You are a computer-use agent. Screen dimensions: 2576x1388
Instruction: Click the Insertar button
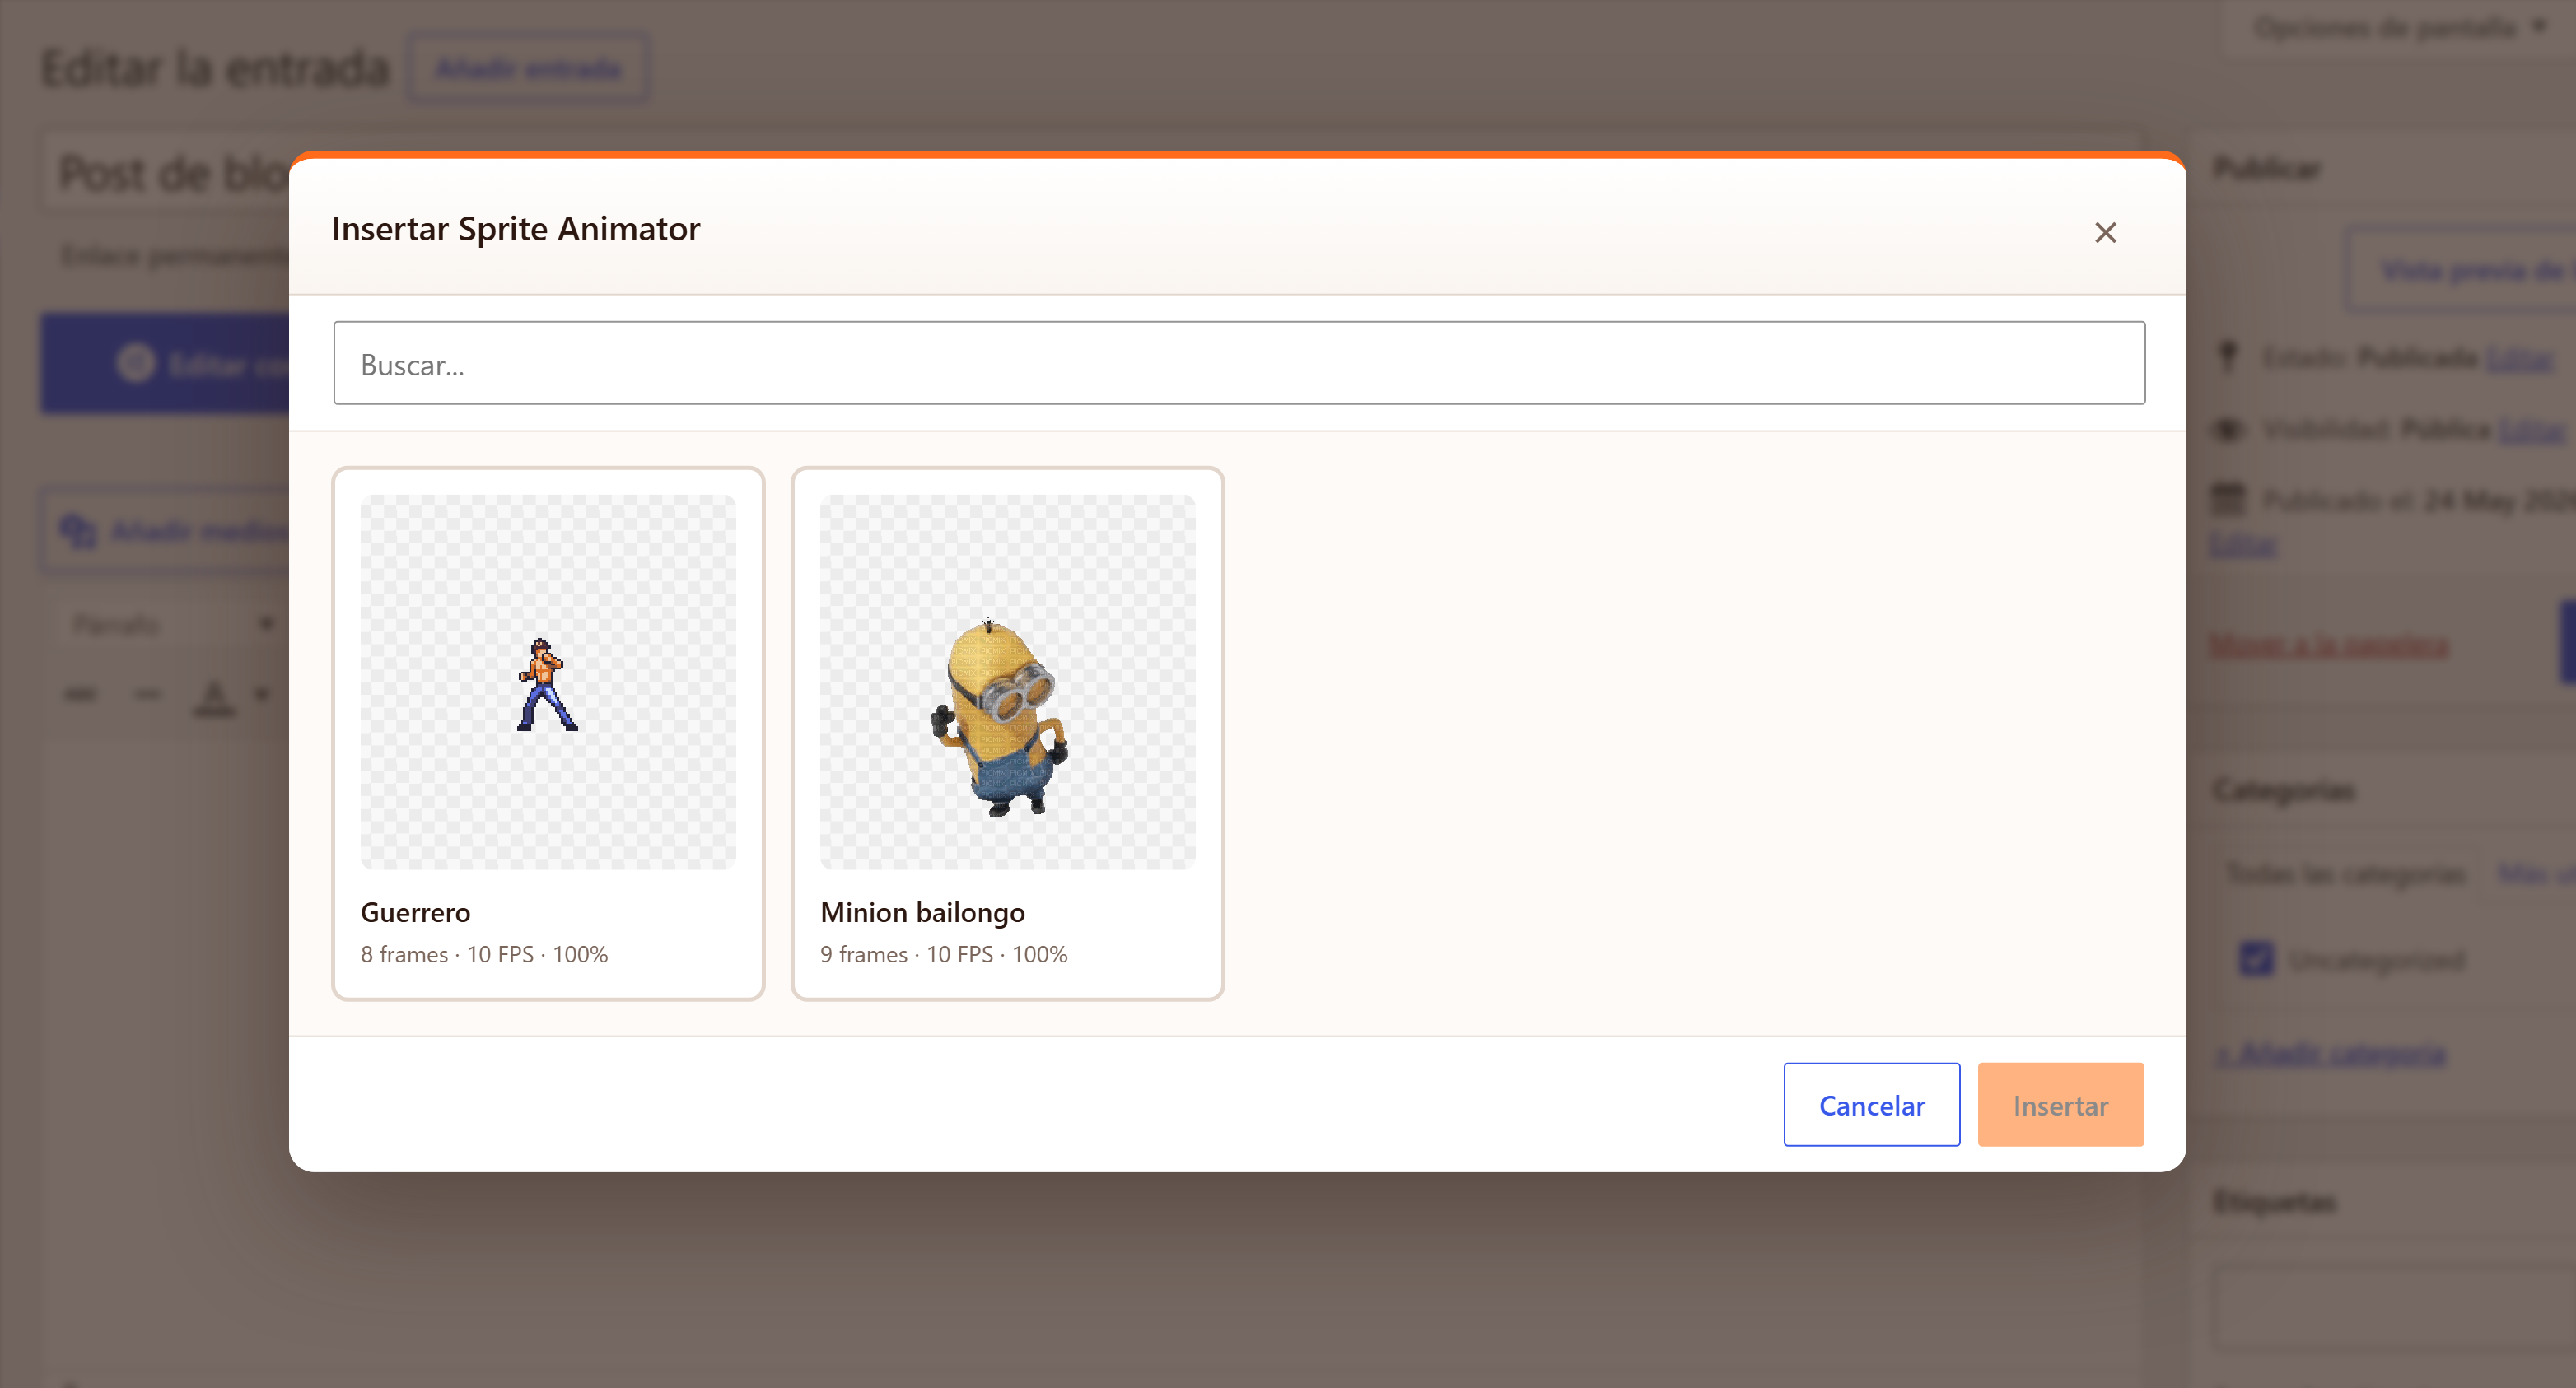[2060, 1104]
